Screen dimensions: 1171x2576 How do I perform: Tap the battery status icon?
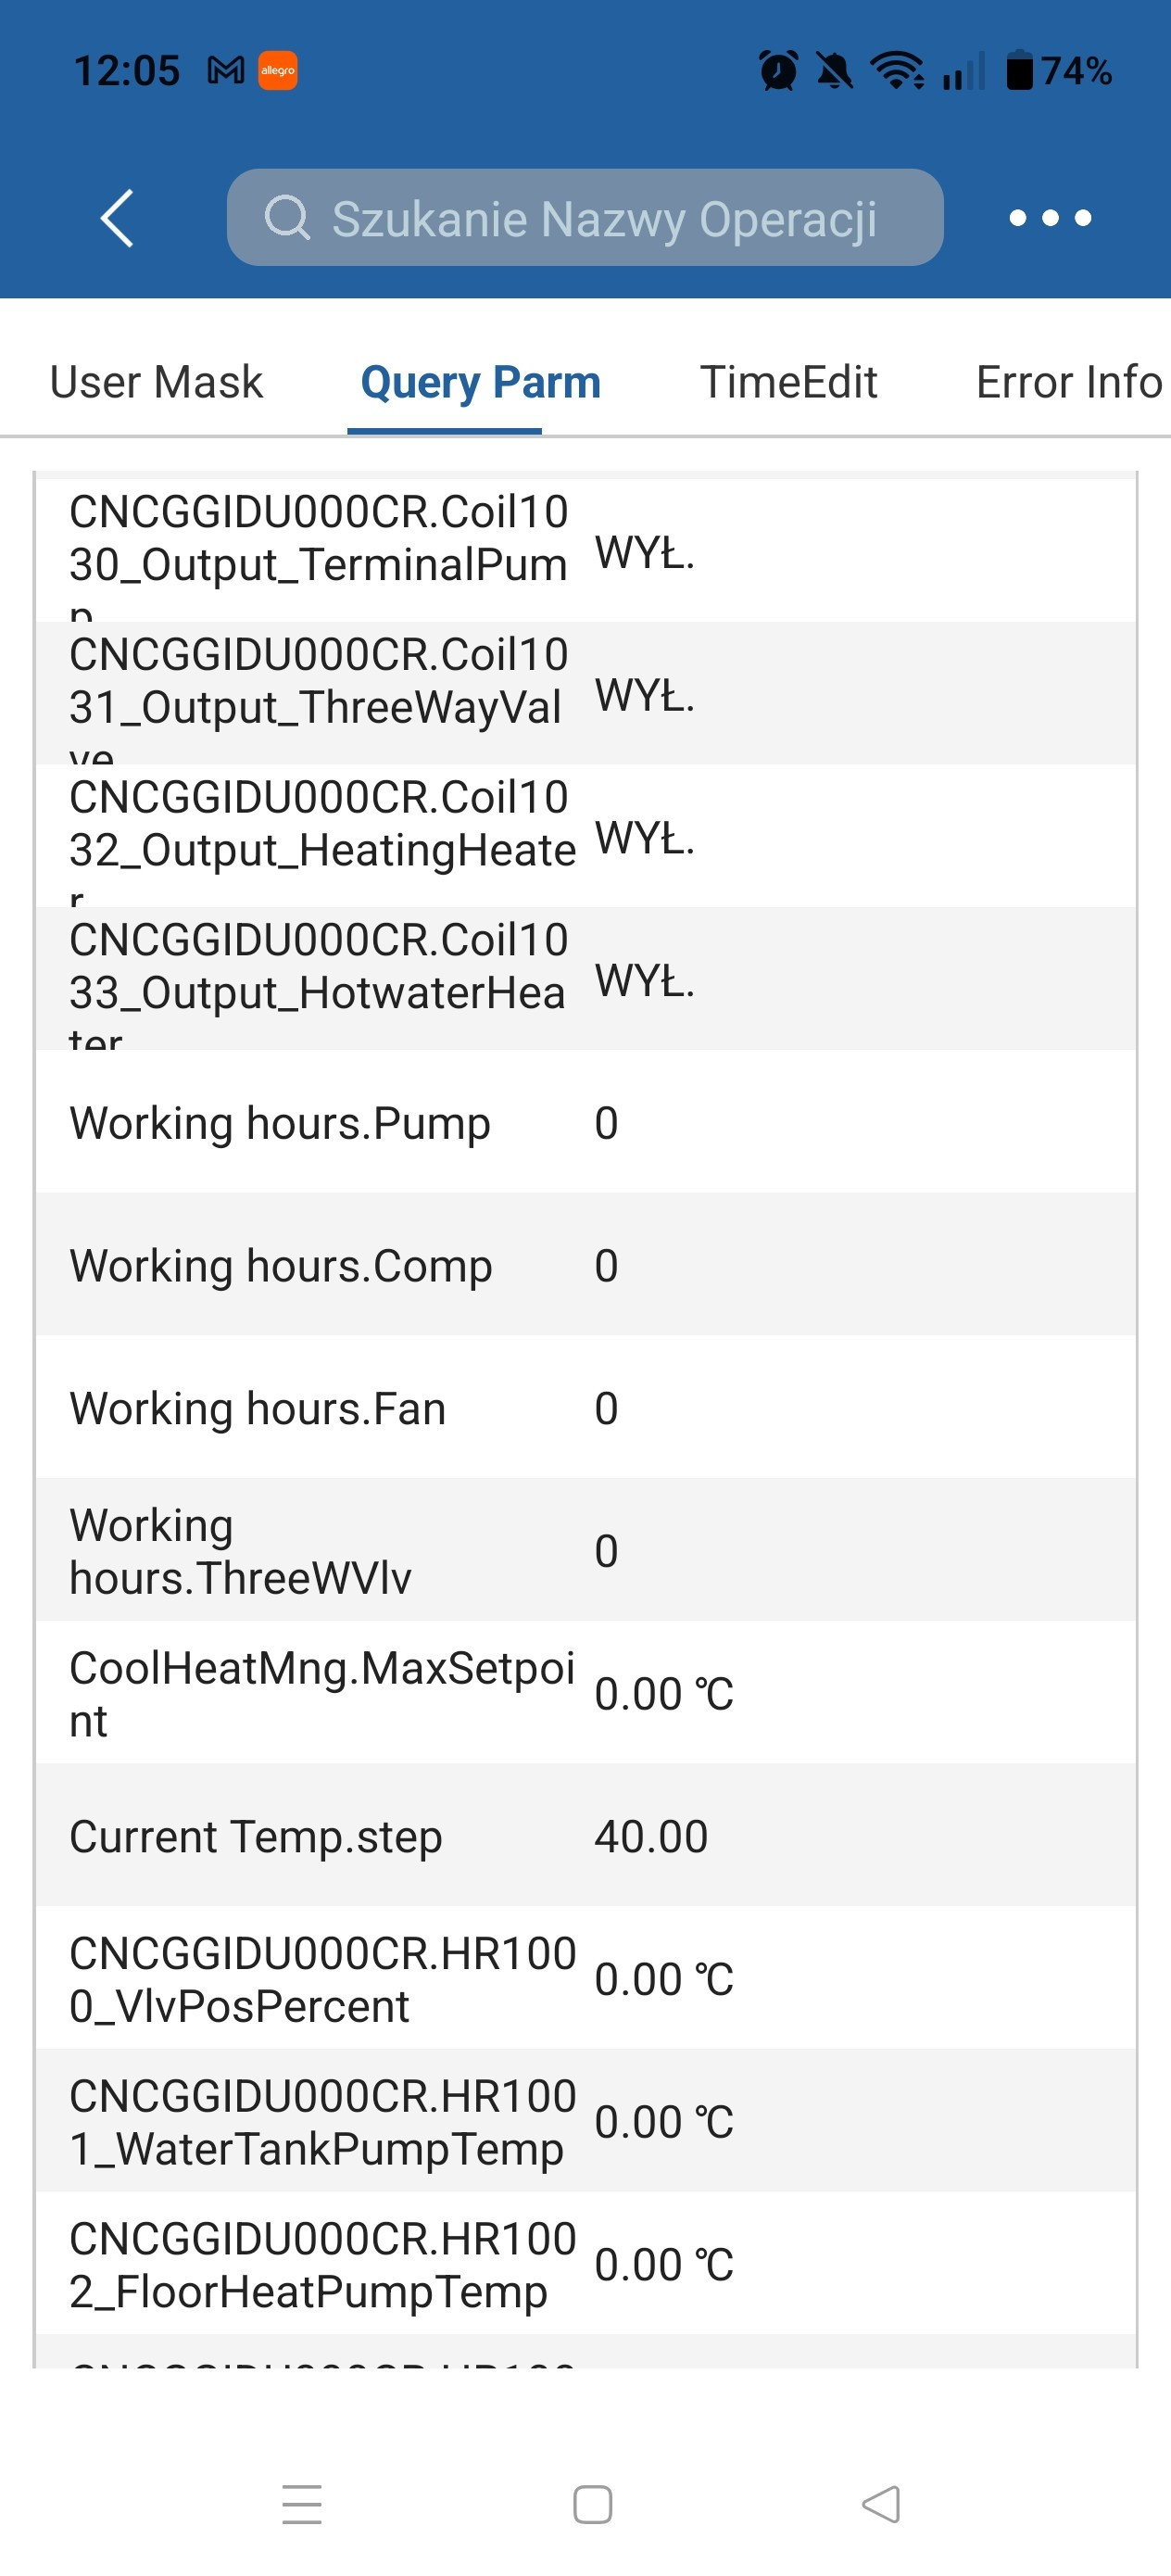point(1018,70)
